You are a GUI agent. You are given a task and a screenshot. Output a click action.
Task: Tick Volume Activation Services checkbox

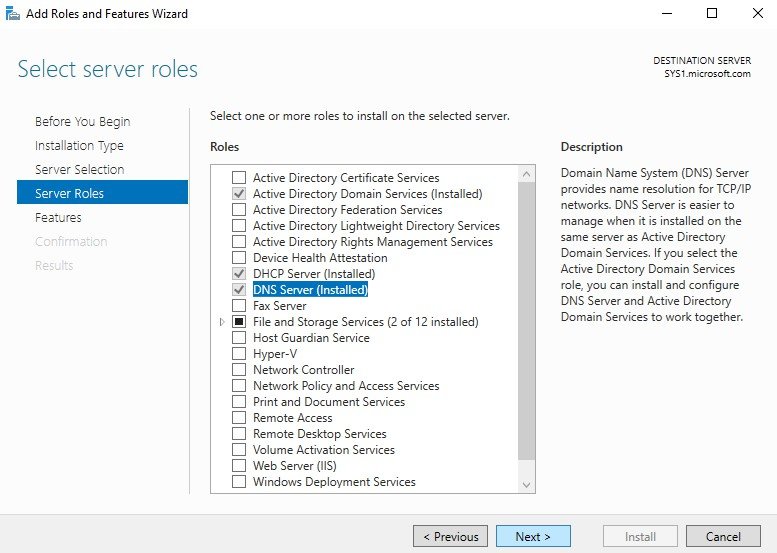point(239,449)
